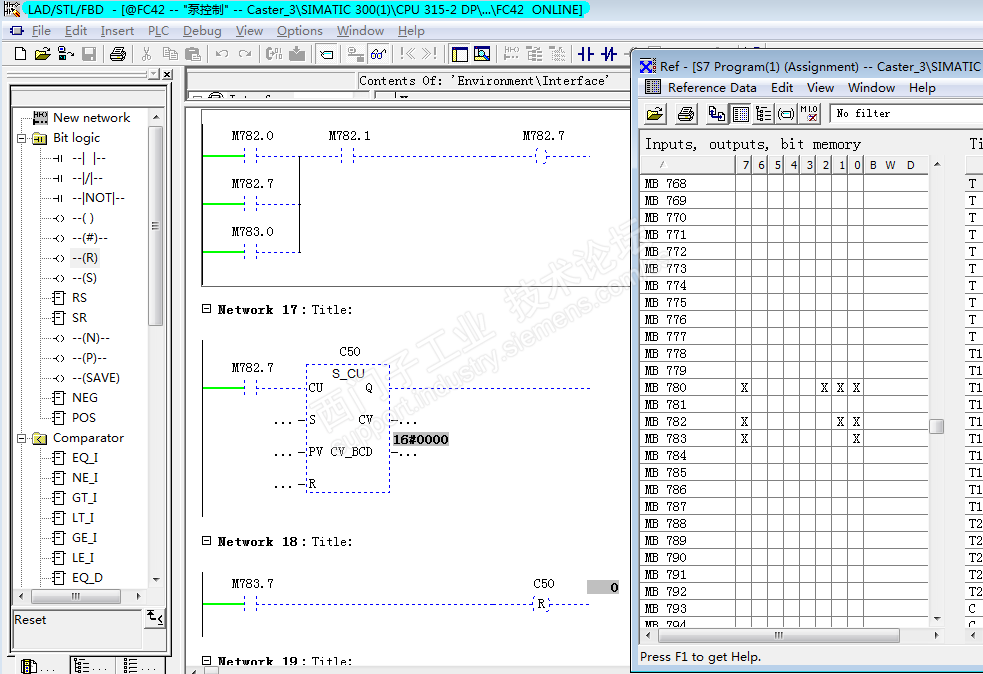This screenshot has width=983, height=674.
Task: Collapse Network 18
Action: point(206,540)
